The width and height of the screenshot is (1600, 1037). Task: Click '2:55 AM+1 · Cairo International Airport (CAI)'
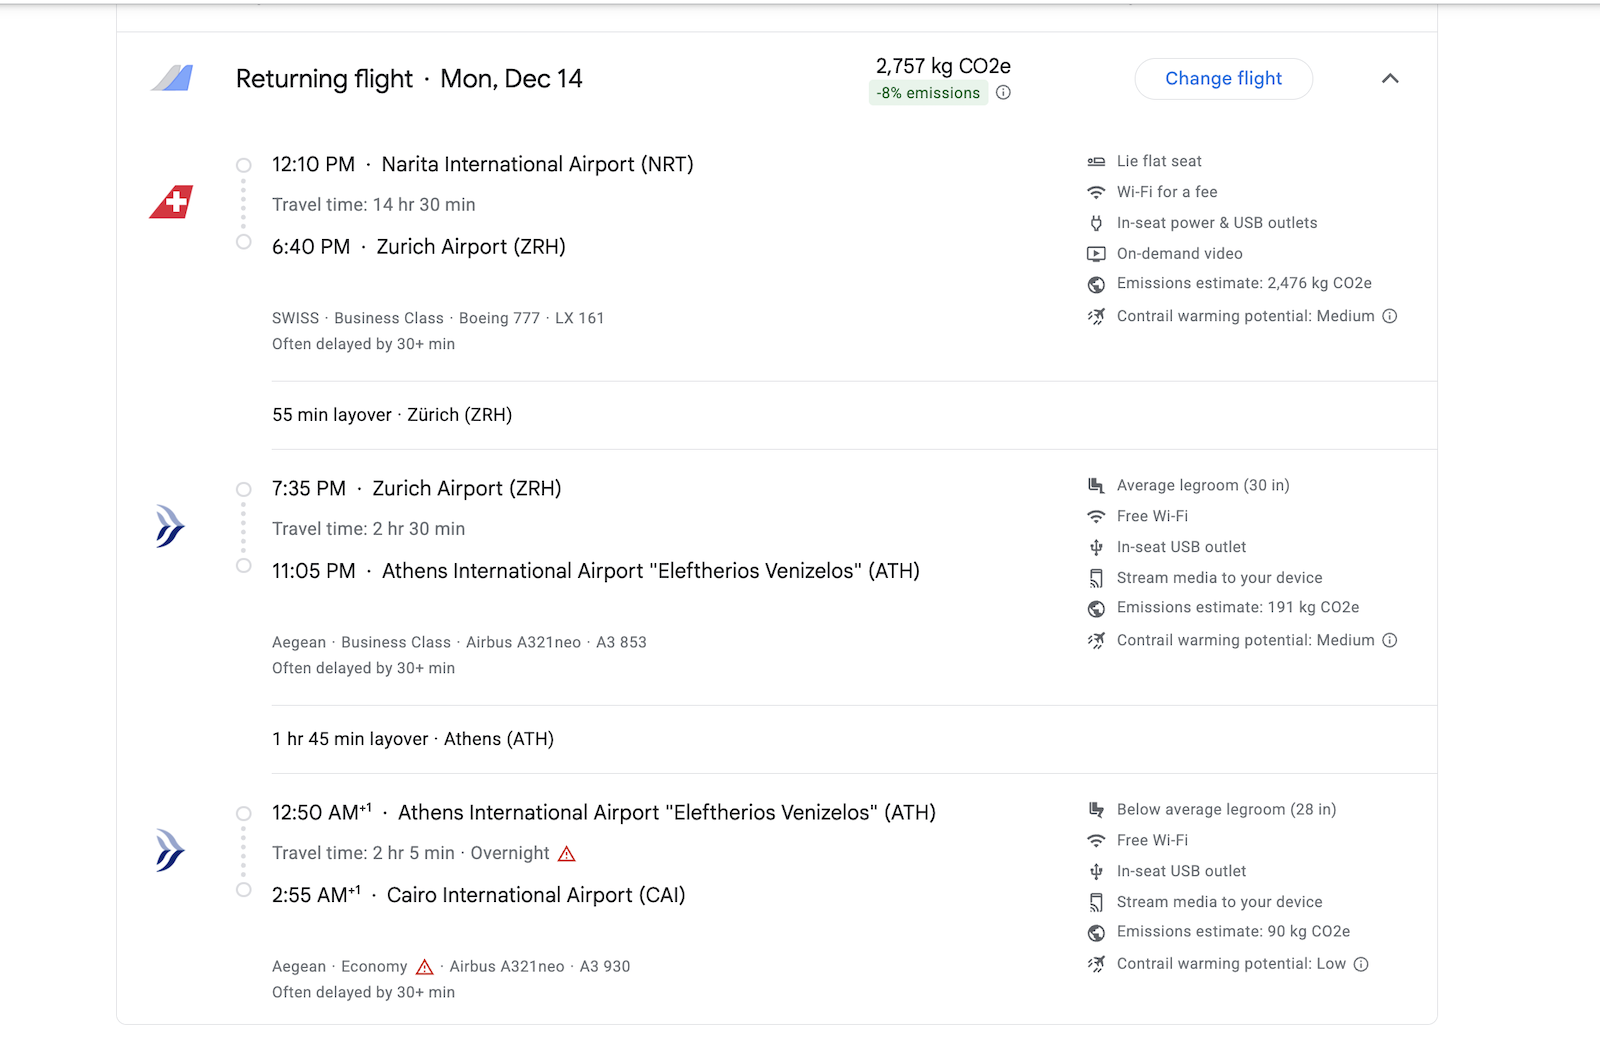coord(479,895)
